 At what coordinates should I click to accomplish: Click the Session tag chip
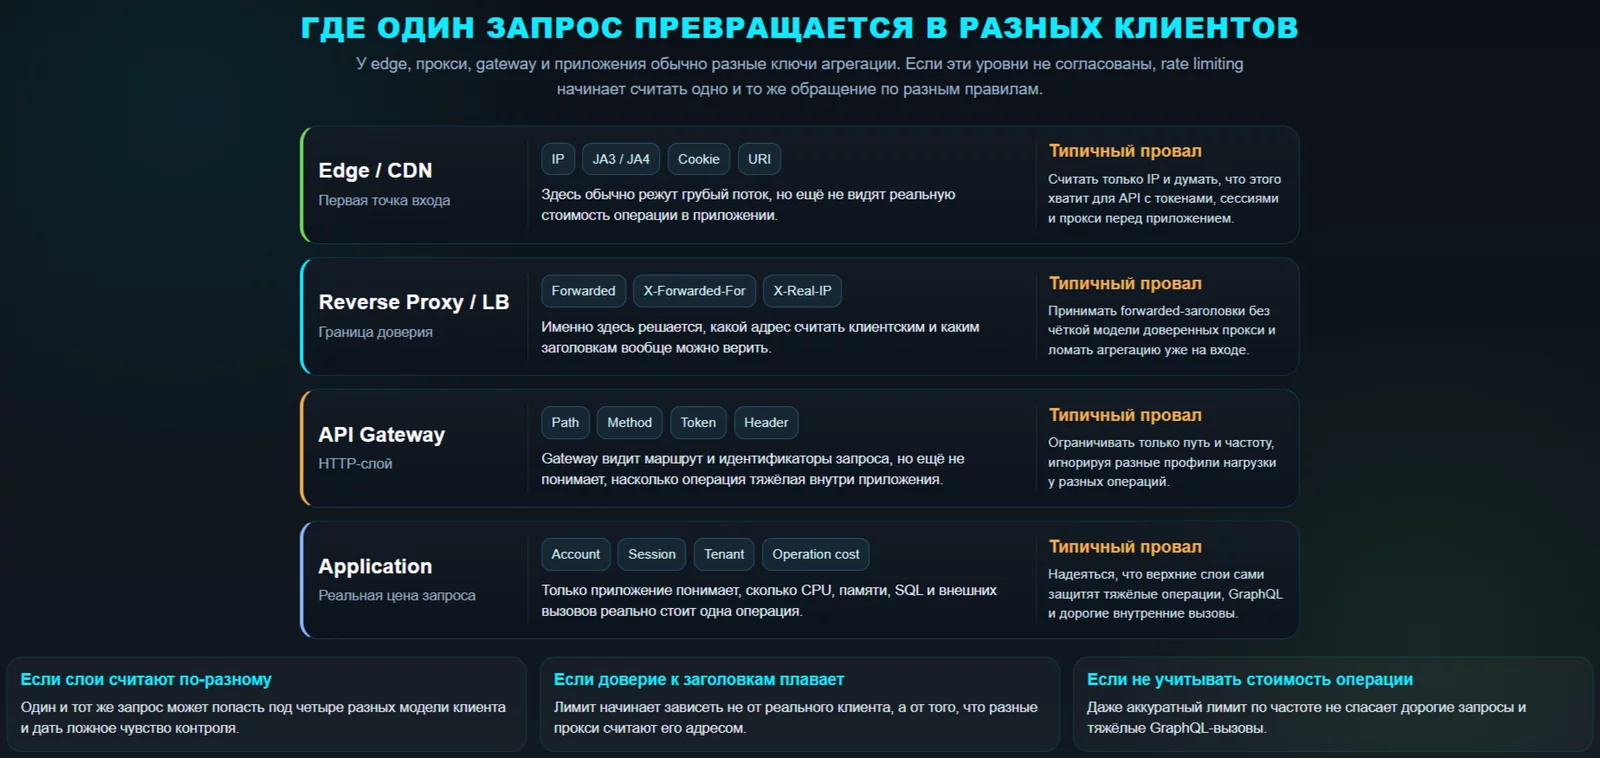[652, 554]
